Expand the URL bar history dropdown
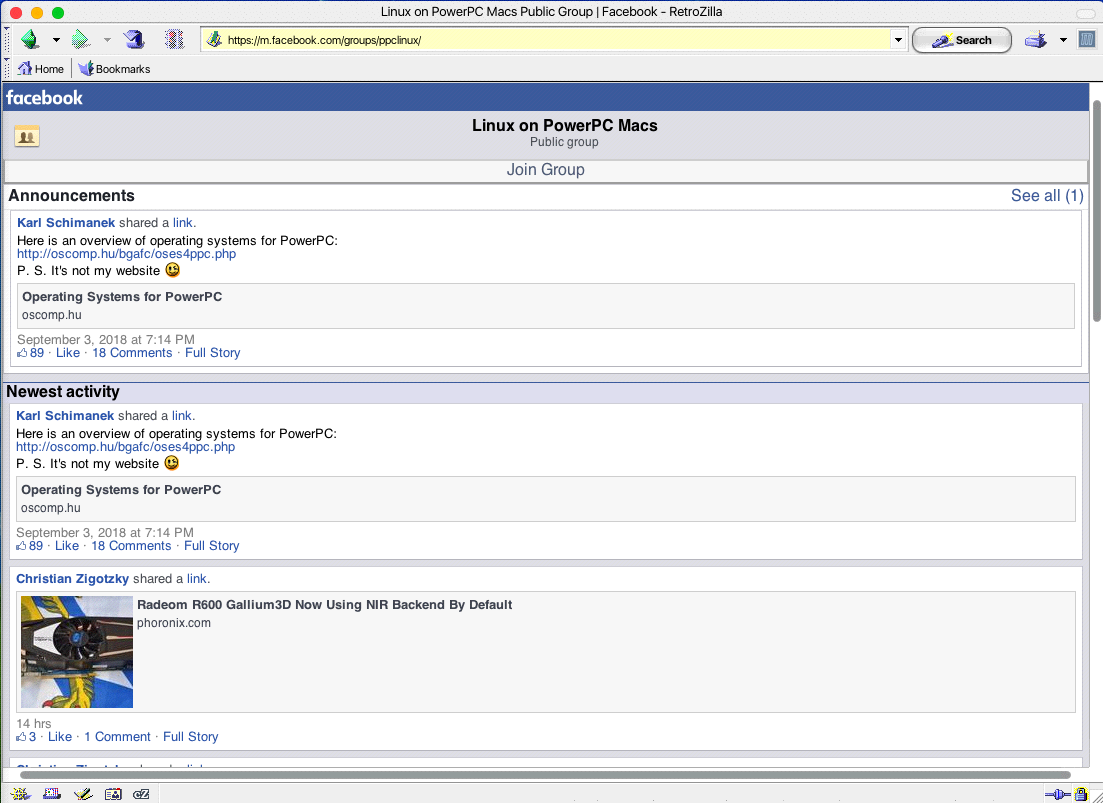The height and width of the screenshot is (803, 1103). (898, 40)
